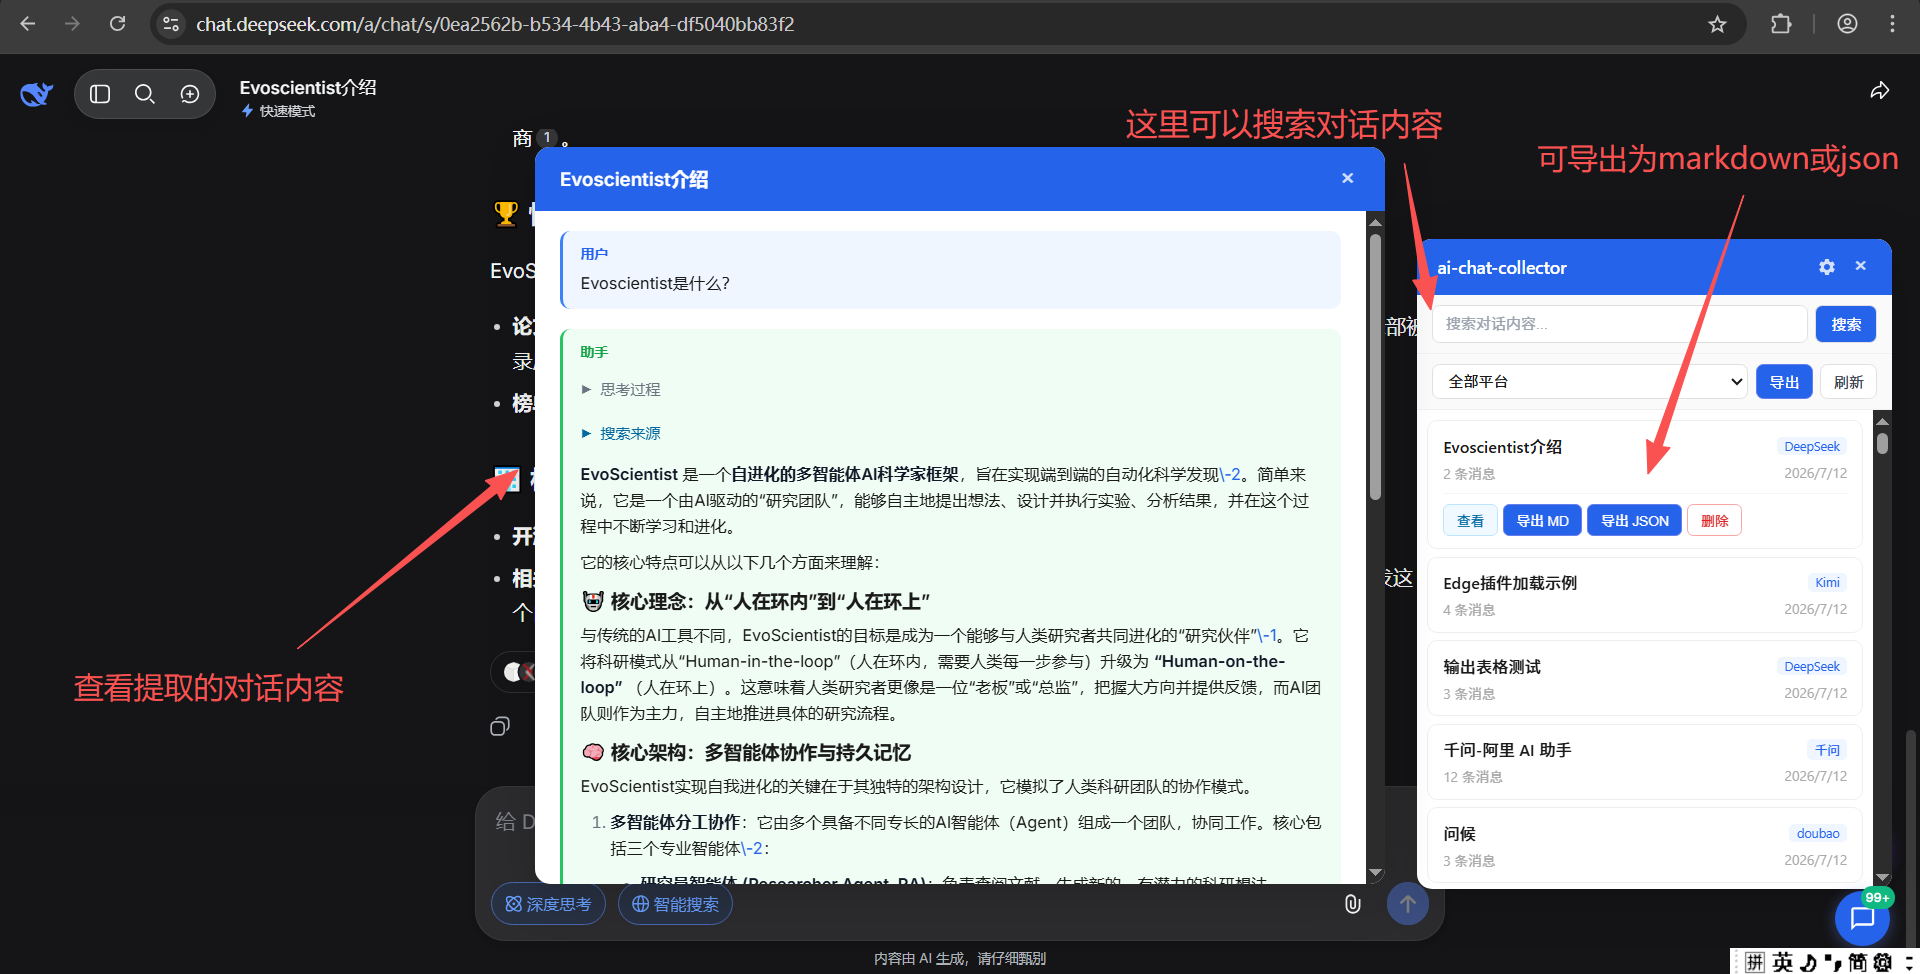Click the DeepSeek whale logo
This screenshot has width=1920, height=974.
pyautogui.click(x=36, y=94)
